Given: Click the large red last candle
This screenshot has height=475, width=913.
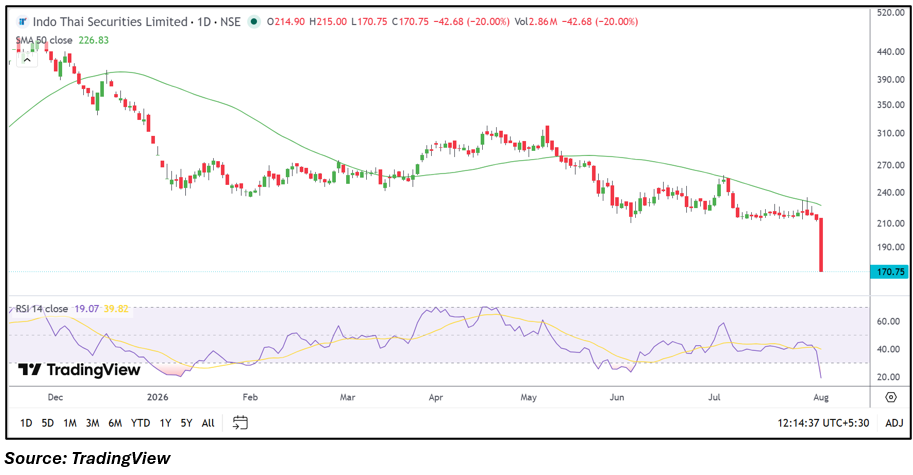Looking at the screenshot, I should 821,245.
